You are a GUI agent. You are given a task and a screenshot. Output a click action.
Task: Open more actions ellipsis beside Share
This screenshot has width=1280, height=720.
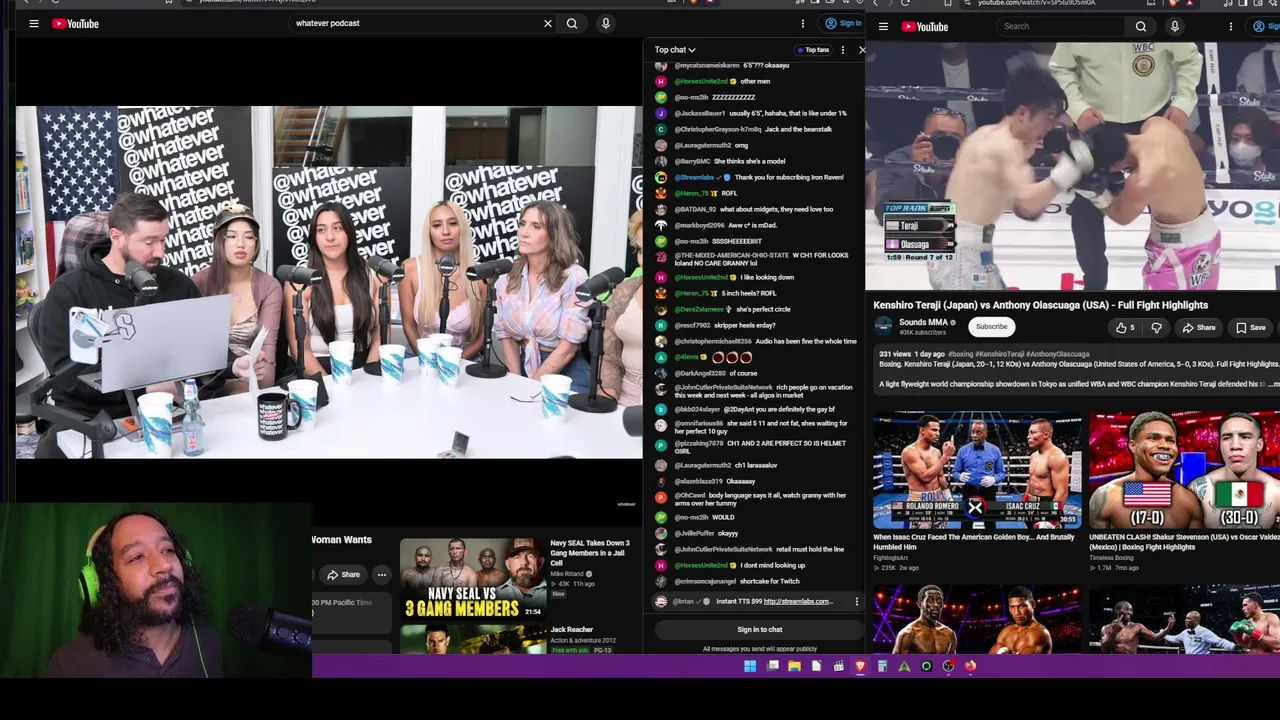click(x=381, y=575)
